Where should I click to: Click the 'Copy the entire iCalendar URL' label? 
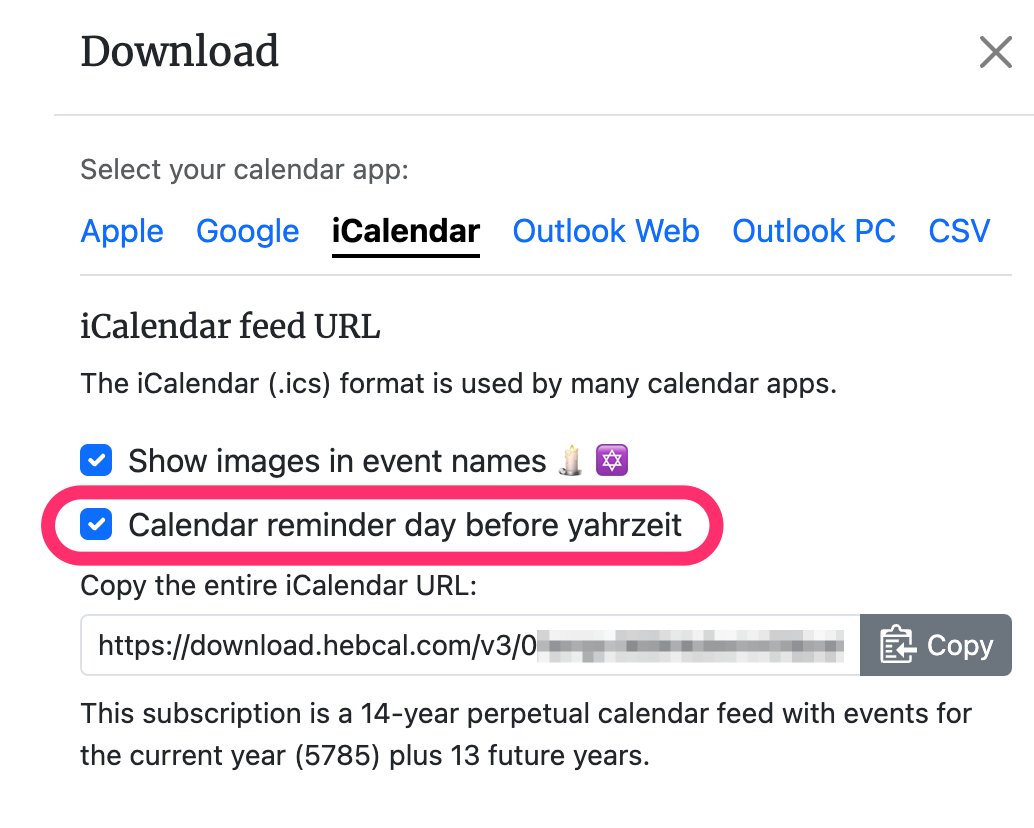[278, 585]
